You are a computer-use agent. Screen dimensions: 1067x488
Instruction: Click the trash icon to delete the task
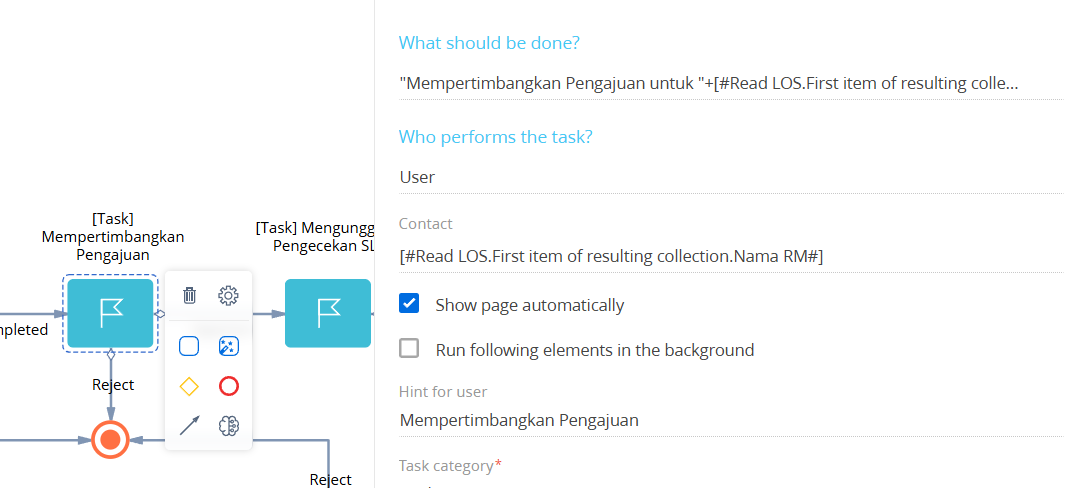pyautogui.click(x=189, y=295)
